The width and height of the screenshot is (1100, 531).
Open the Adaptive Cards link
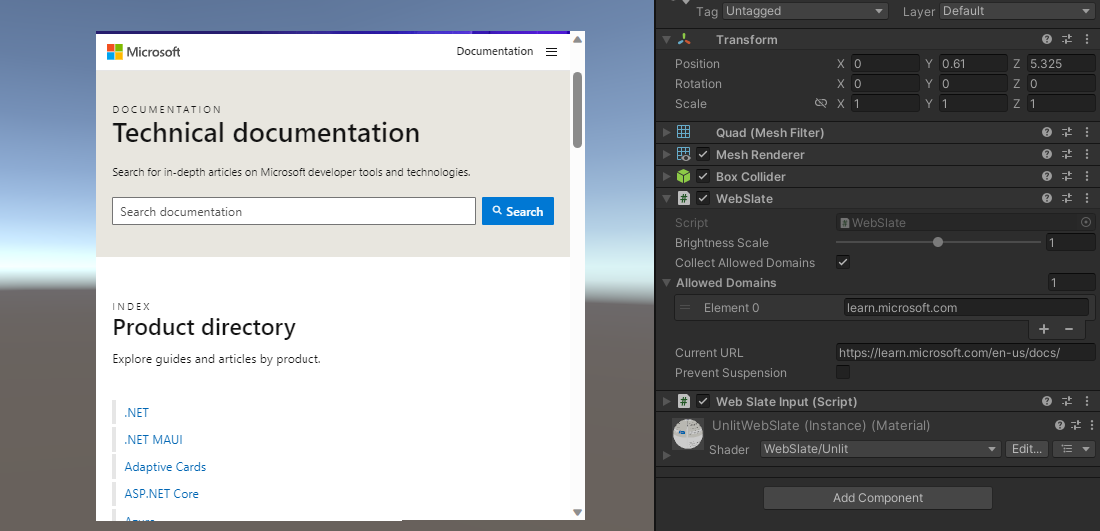click(166, 466)
